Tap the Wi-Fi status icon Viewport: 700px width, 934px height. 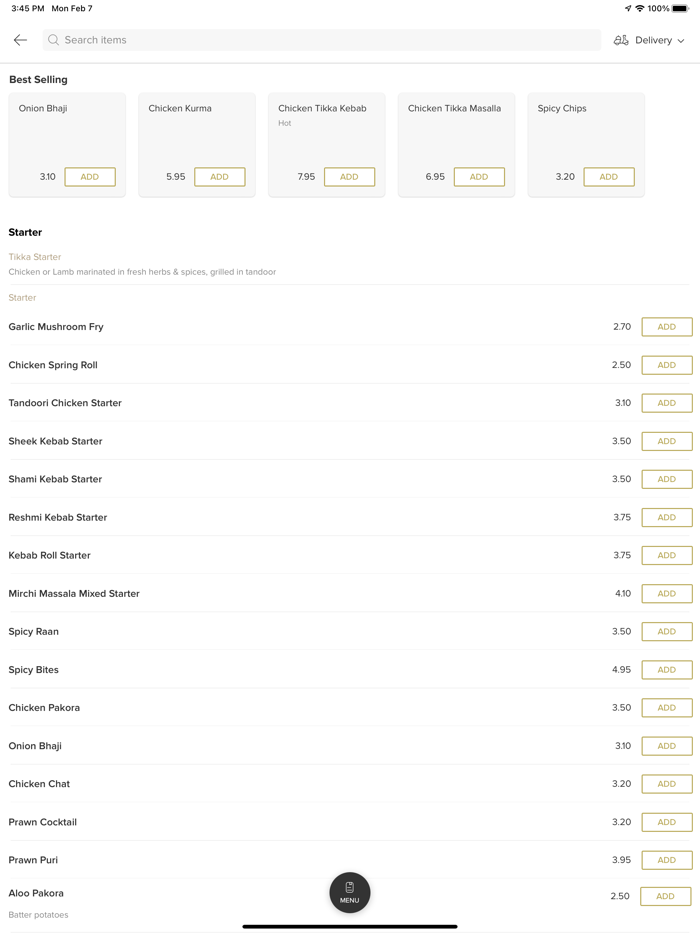tap(640, 9)
